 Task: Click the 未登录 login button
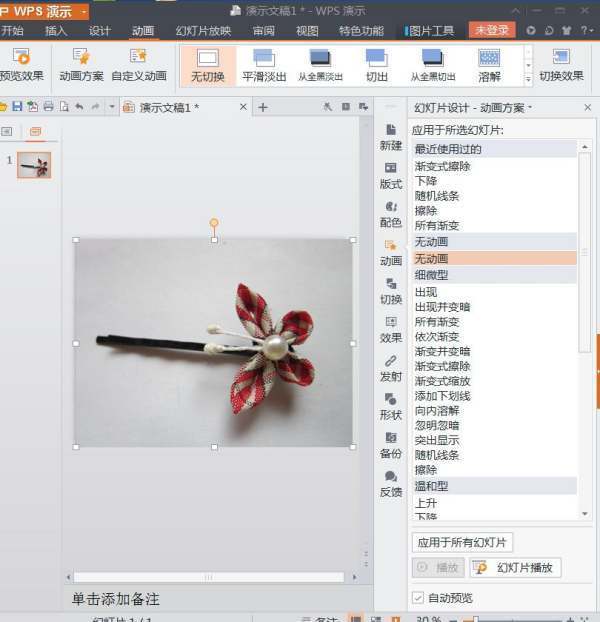[x=492, y=30]
